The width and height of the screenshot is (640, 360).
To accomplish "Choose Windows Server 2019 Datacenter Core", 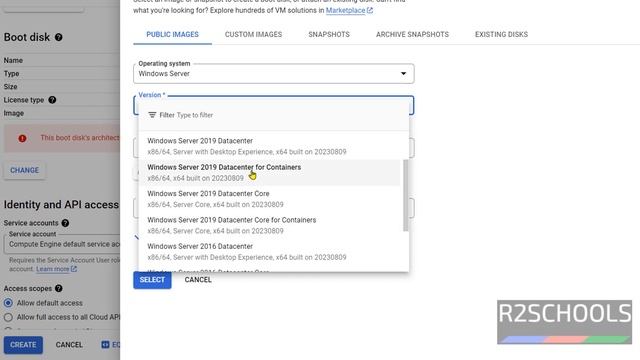I will (270, 199).
